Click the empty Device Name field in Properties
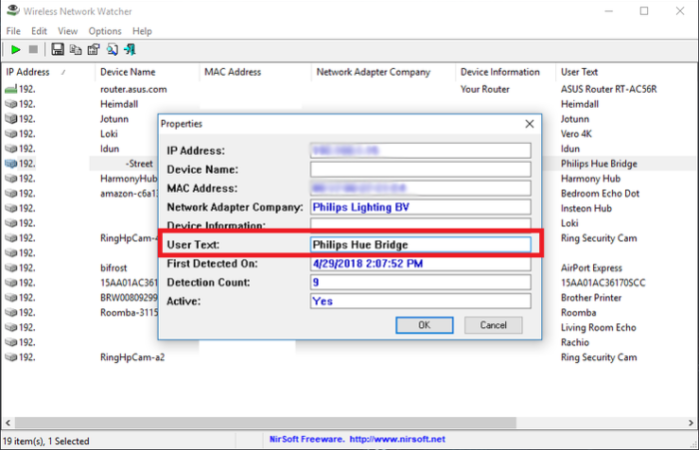699x450 pixels. point(420,169)
